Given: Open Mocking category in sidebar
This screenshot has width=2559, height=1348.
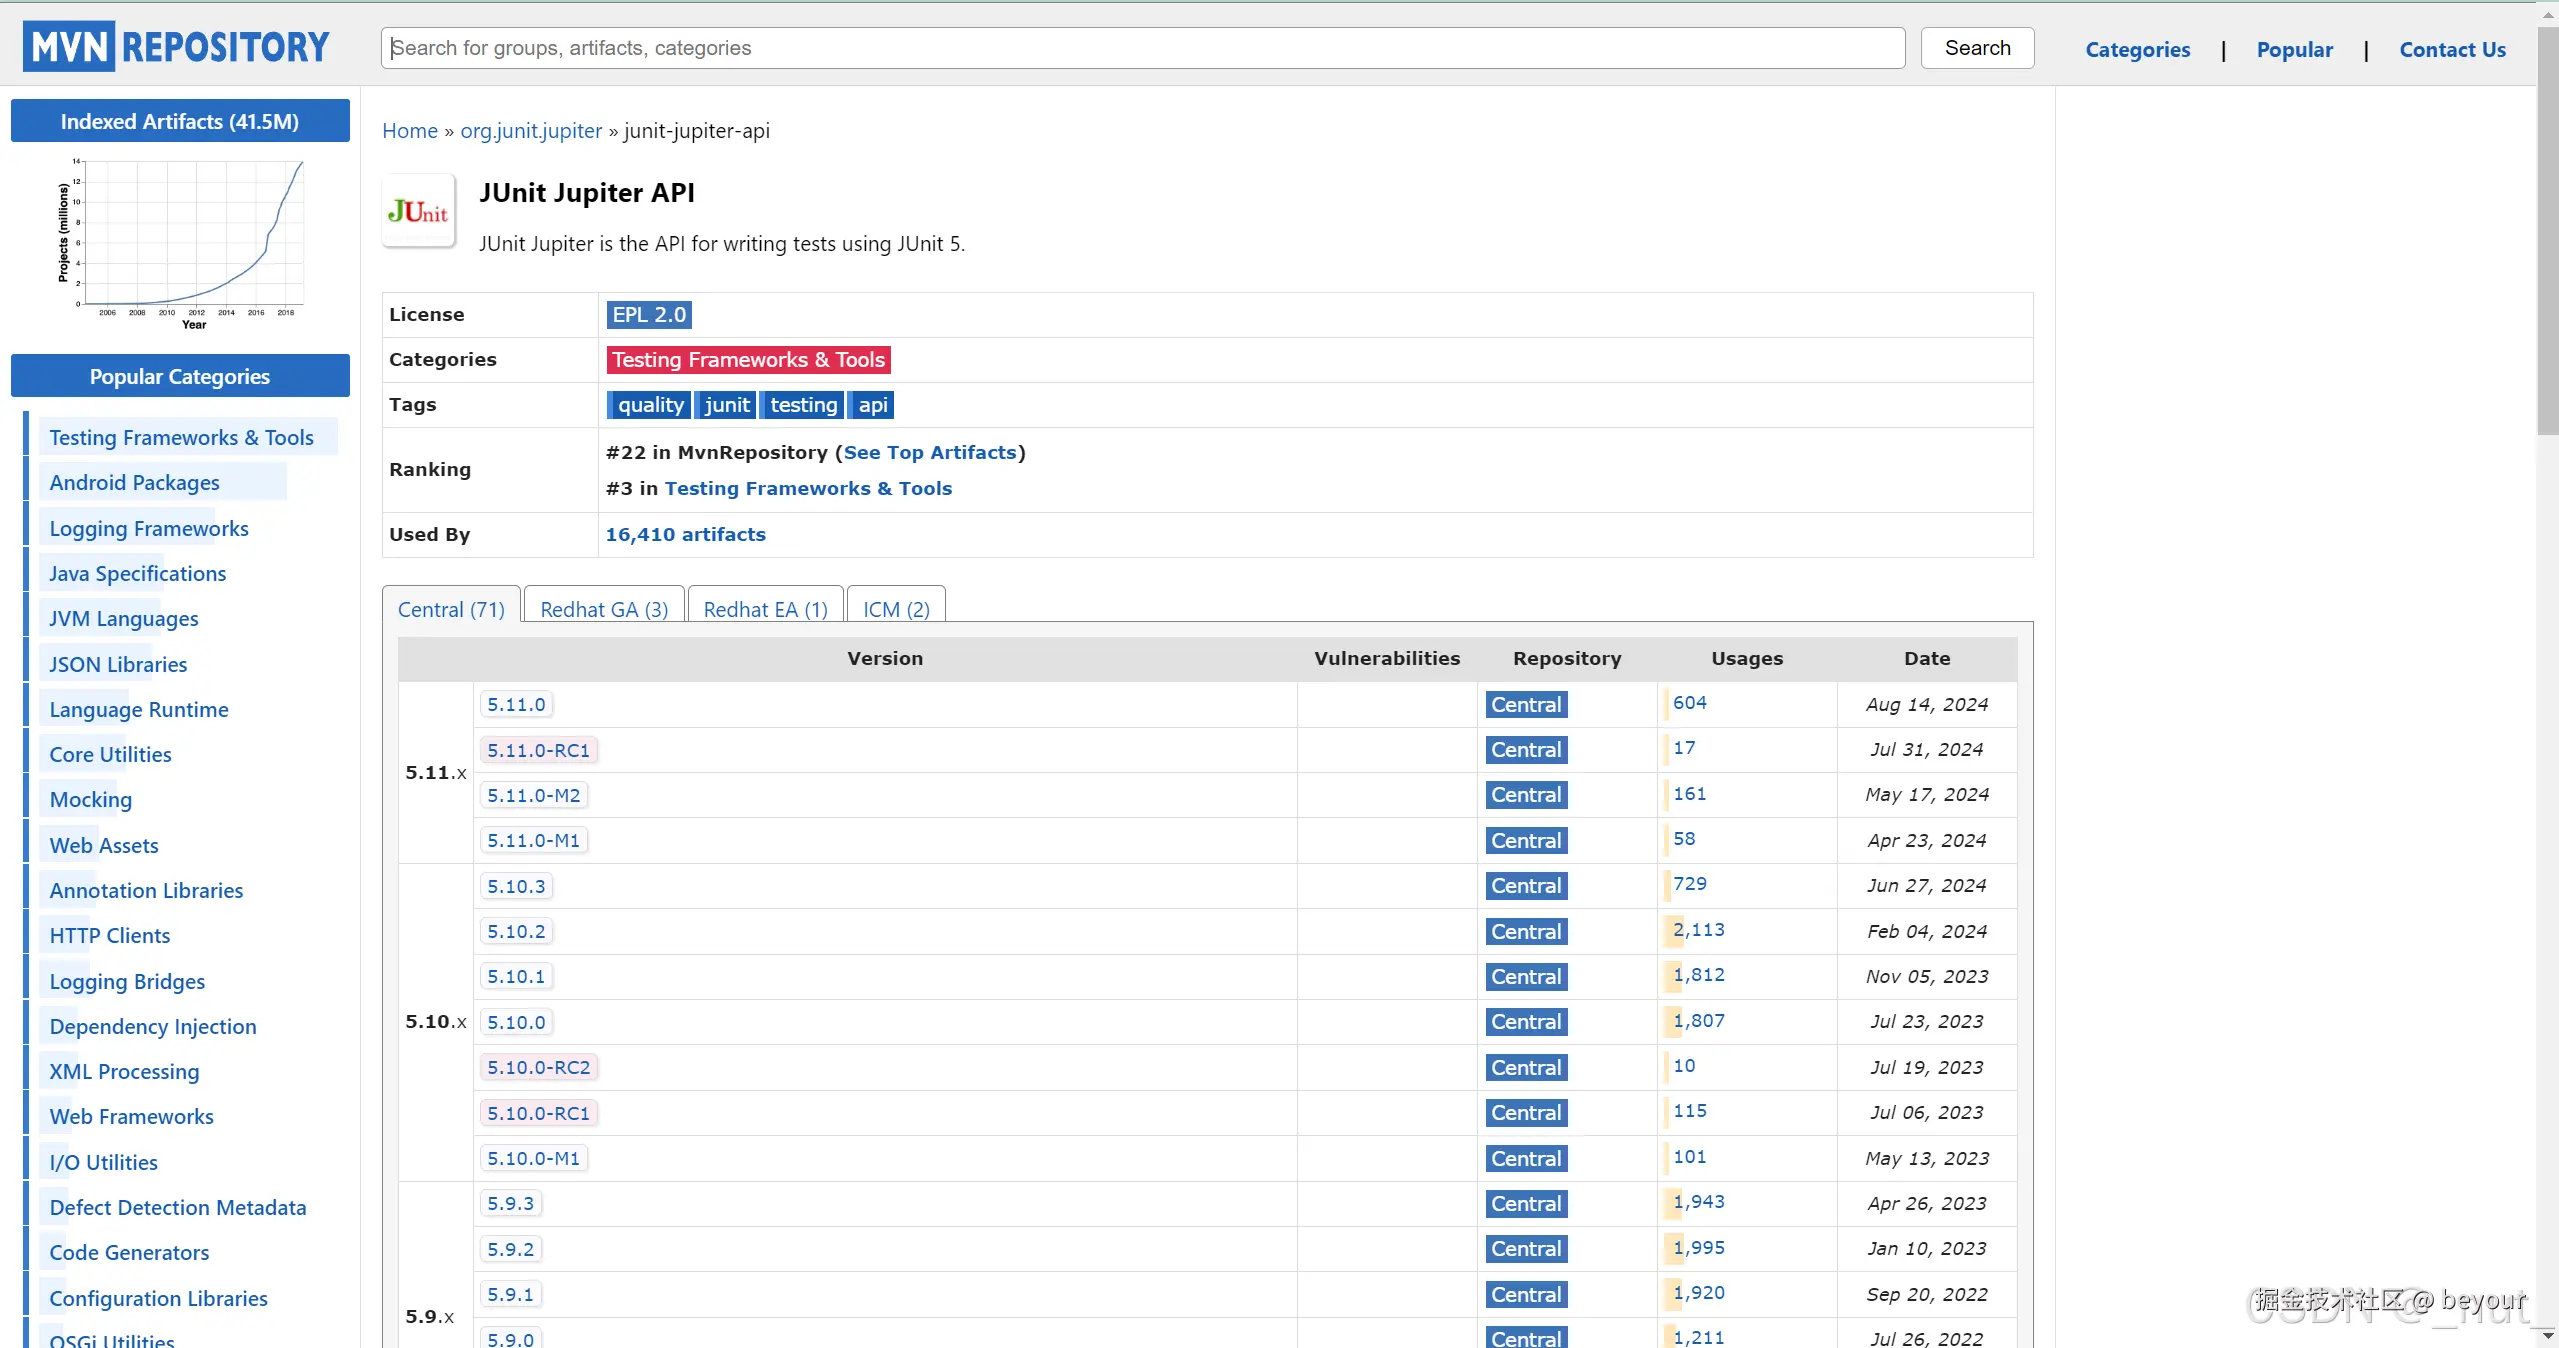Looking at the screenshot, I should (x=90, y=799).
